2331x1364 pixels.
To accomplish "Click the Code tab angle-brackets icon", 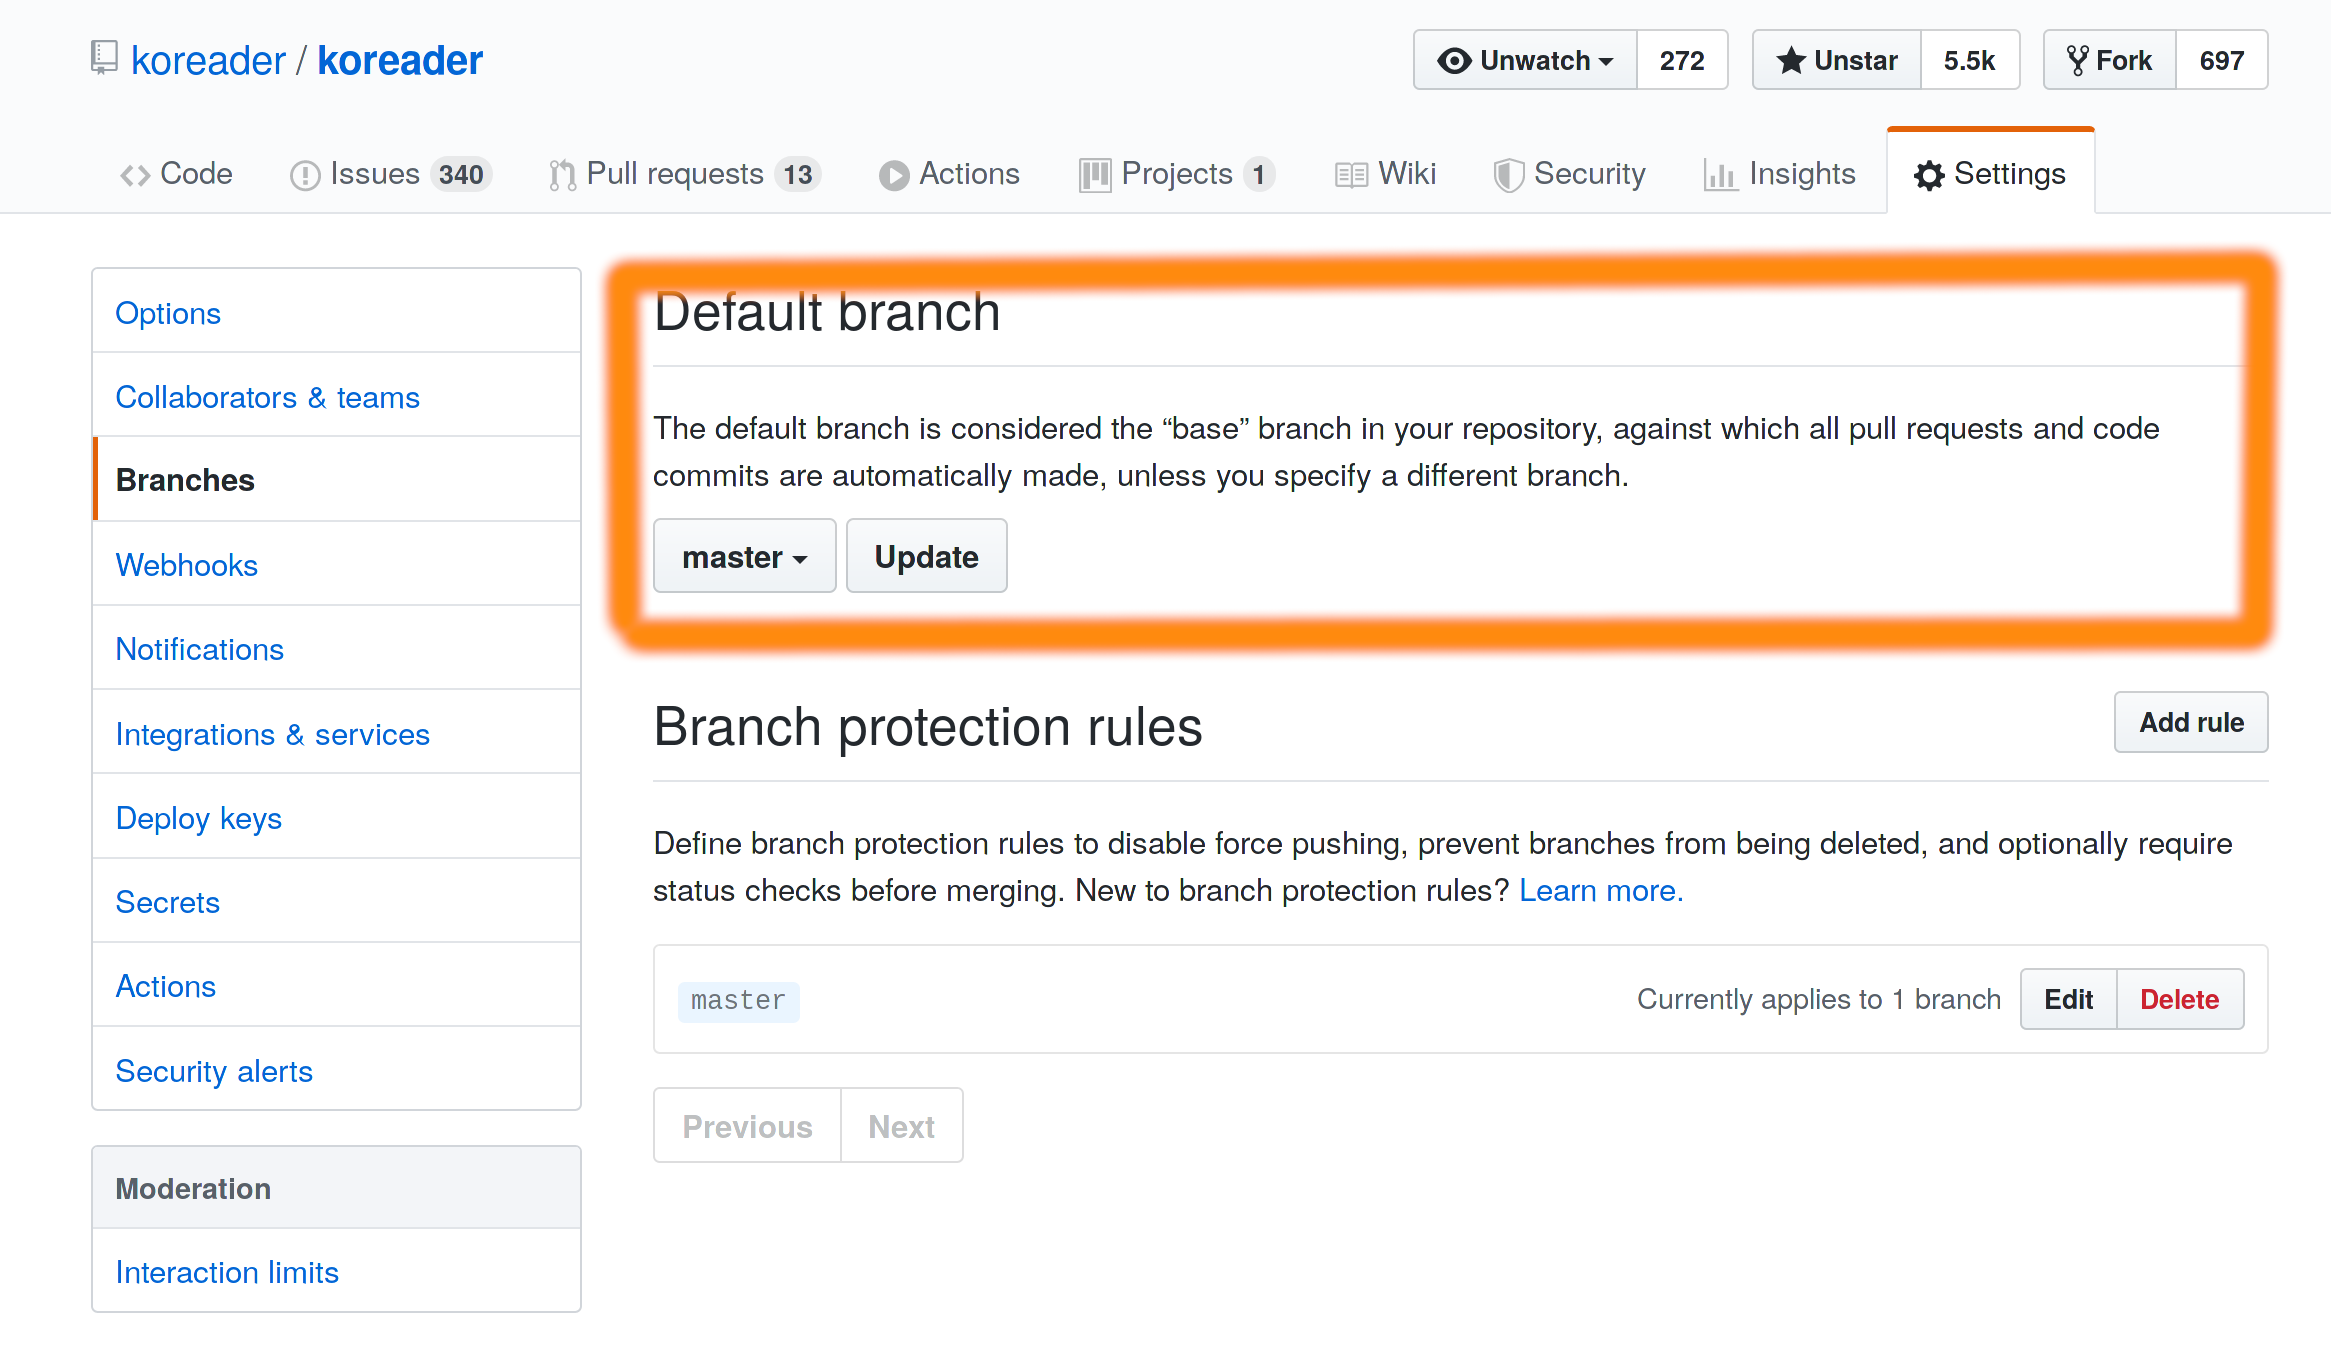I will tap(135, 176).
